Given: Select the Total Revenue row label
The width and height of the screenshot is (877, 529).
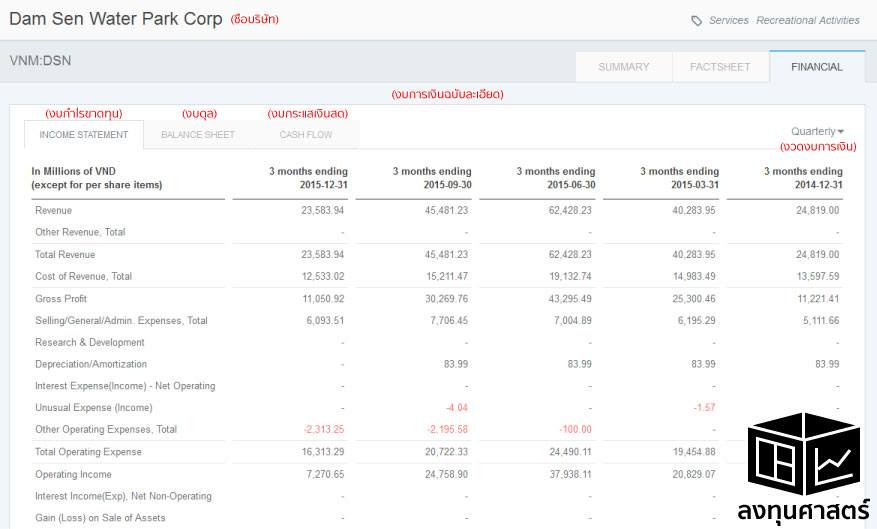Looking at the screenshot, I should coord(65,254).
